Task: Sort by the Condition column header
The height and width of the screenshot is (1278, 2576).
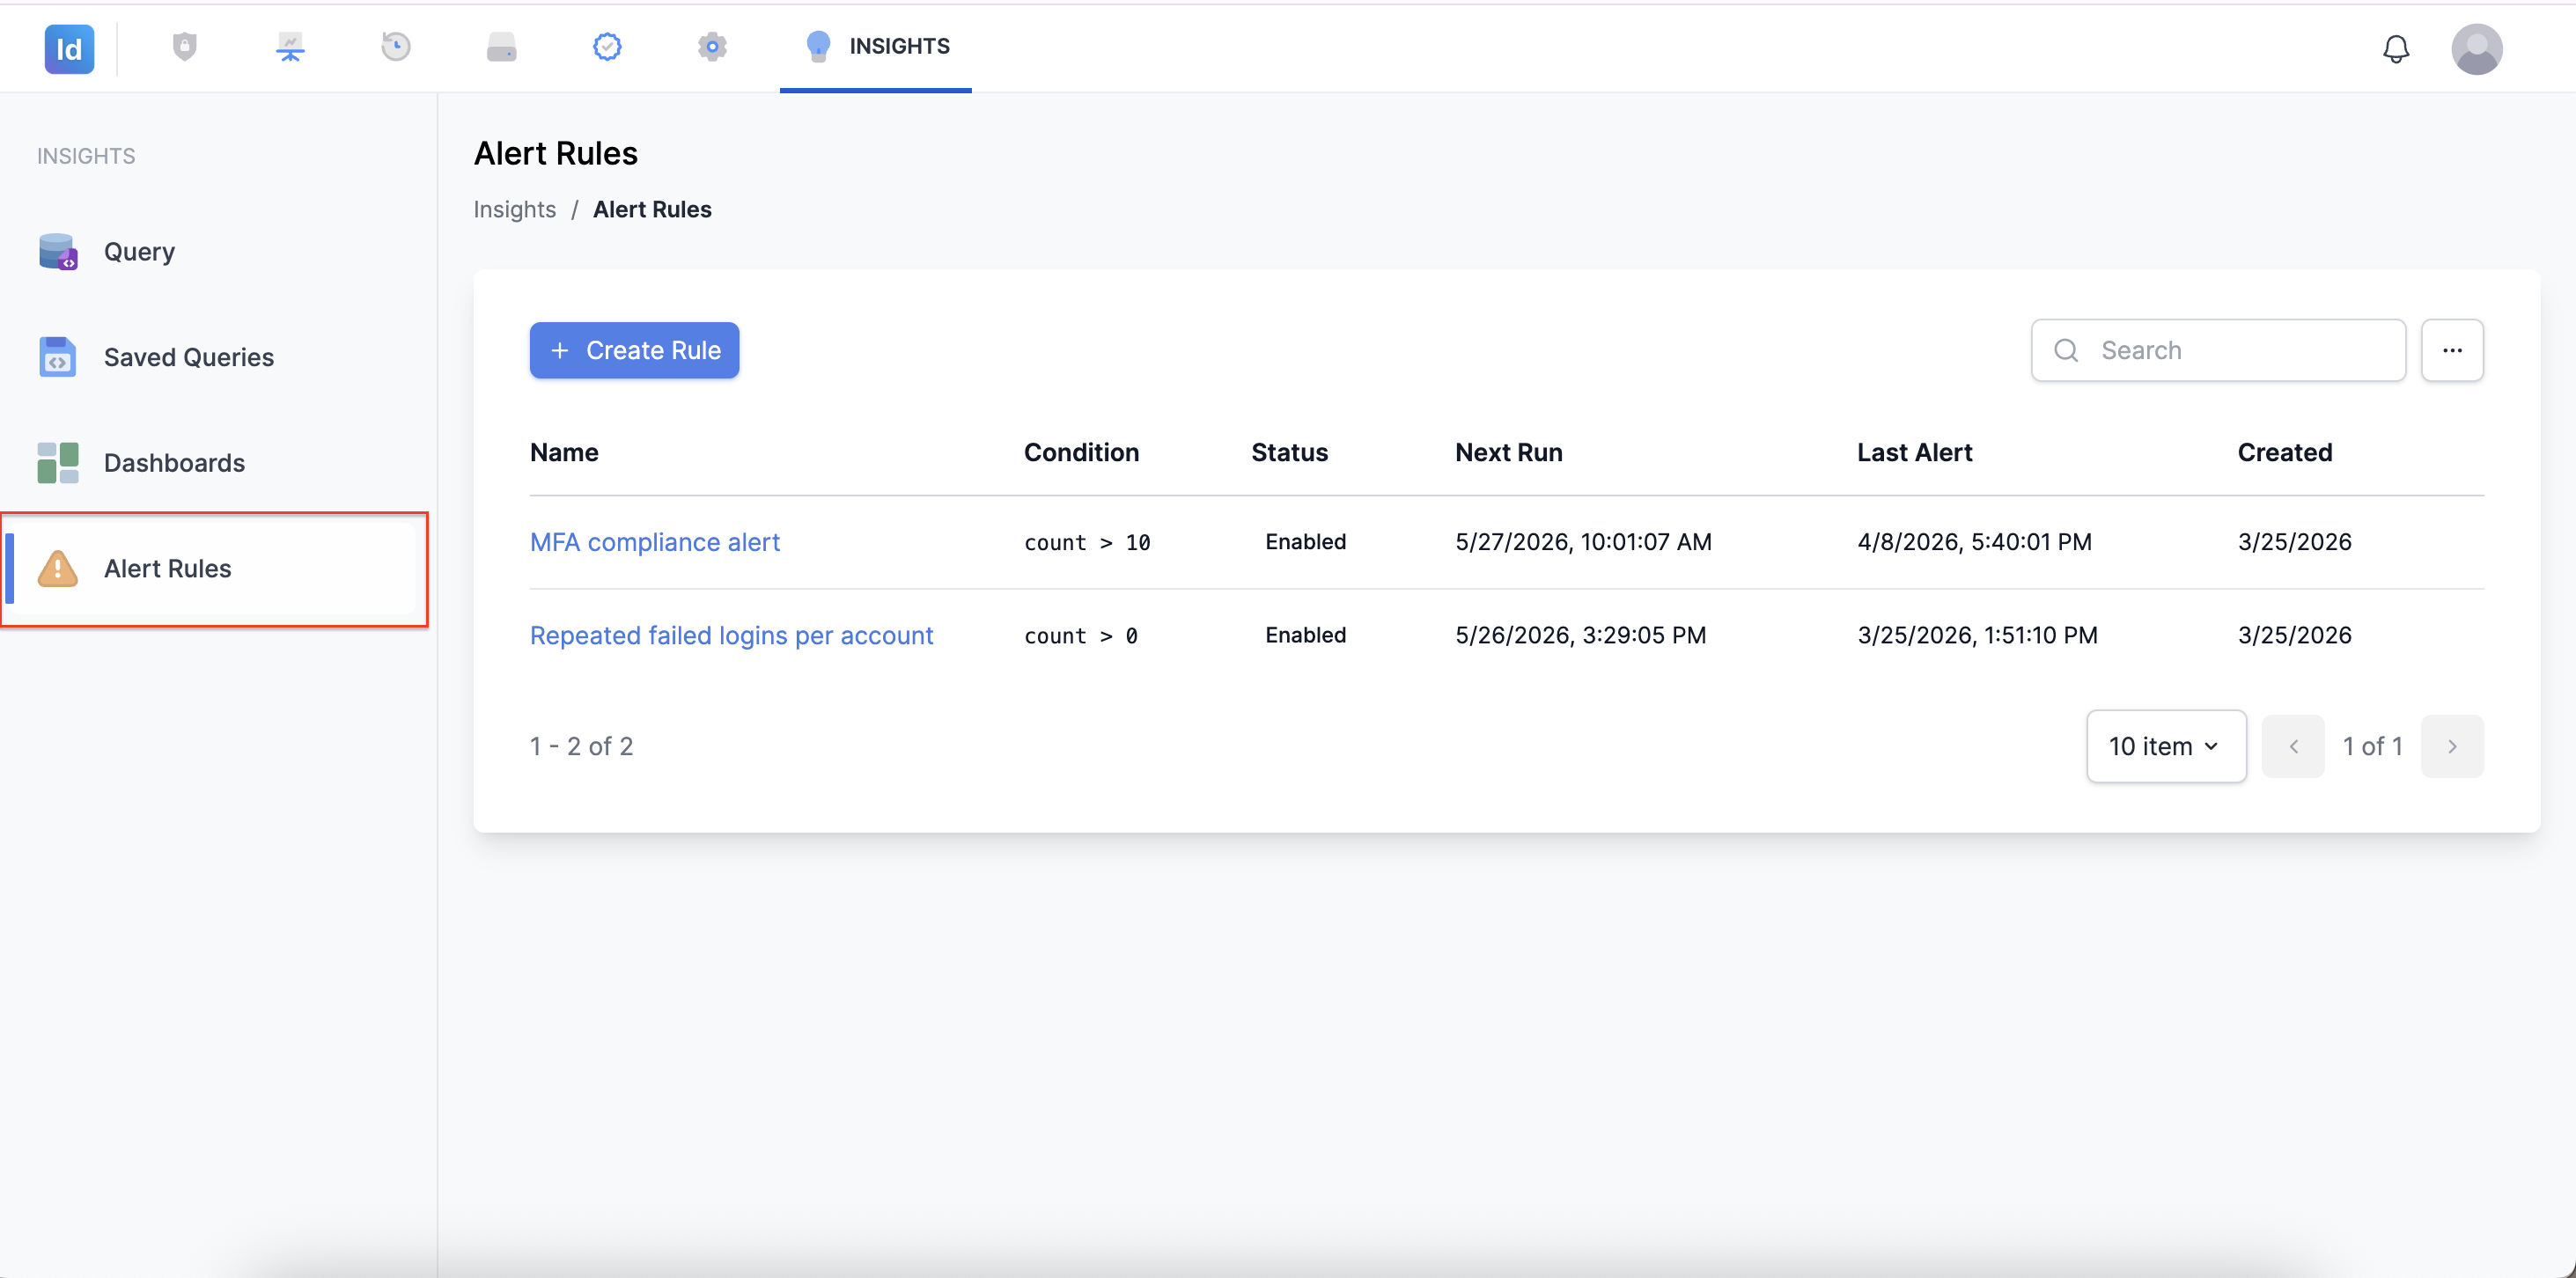Action: tap(1081, 452)
